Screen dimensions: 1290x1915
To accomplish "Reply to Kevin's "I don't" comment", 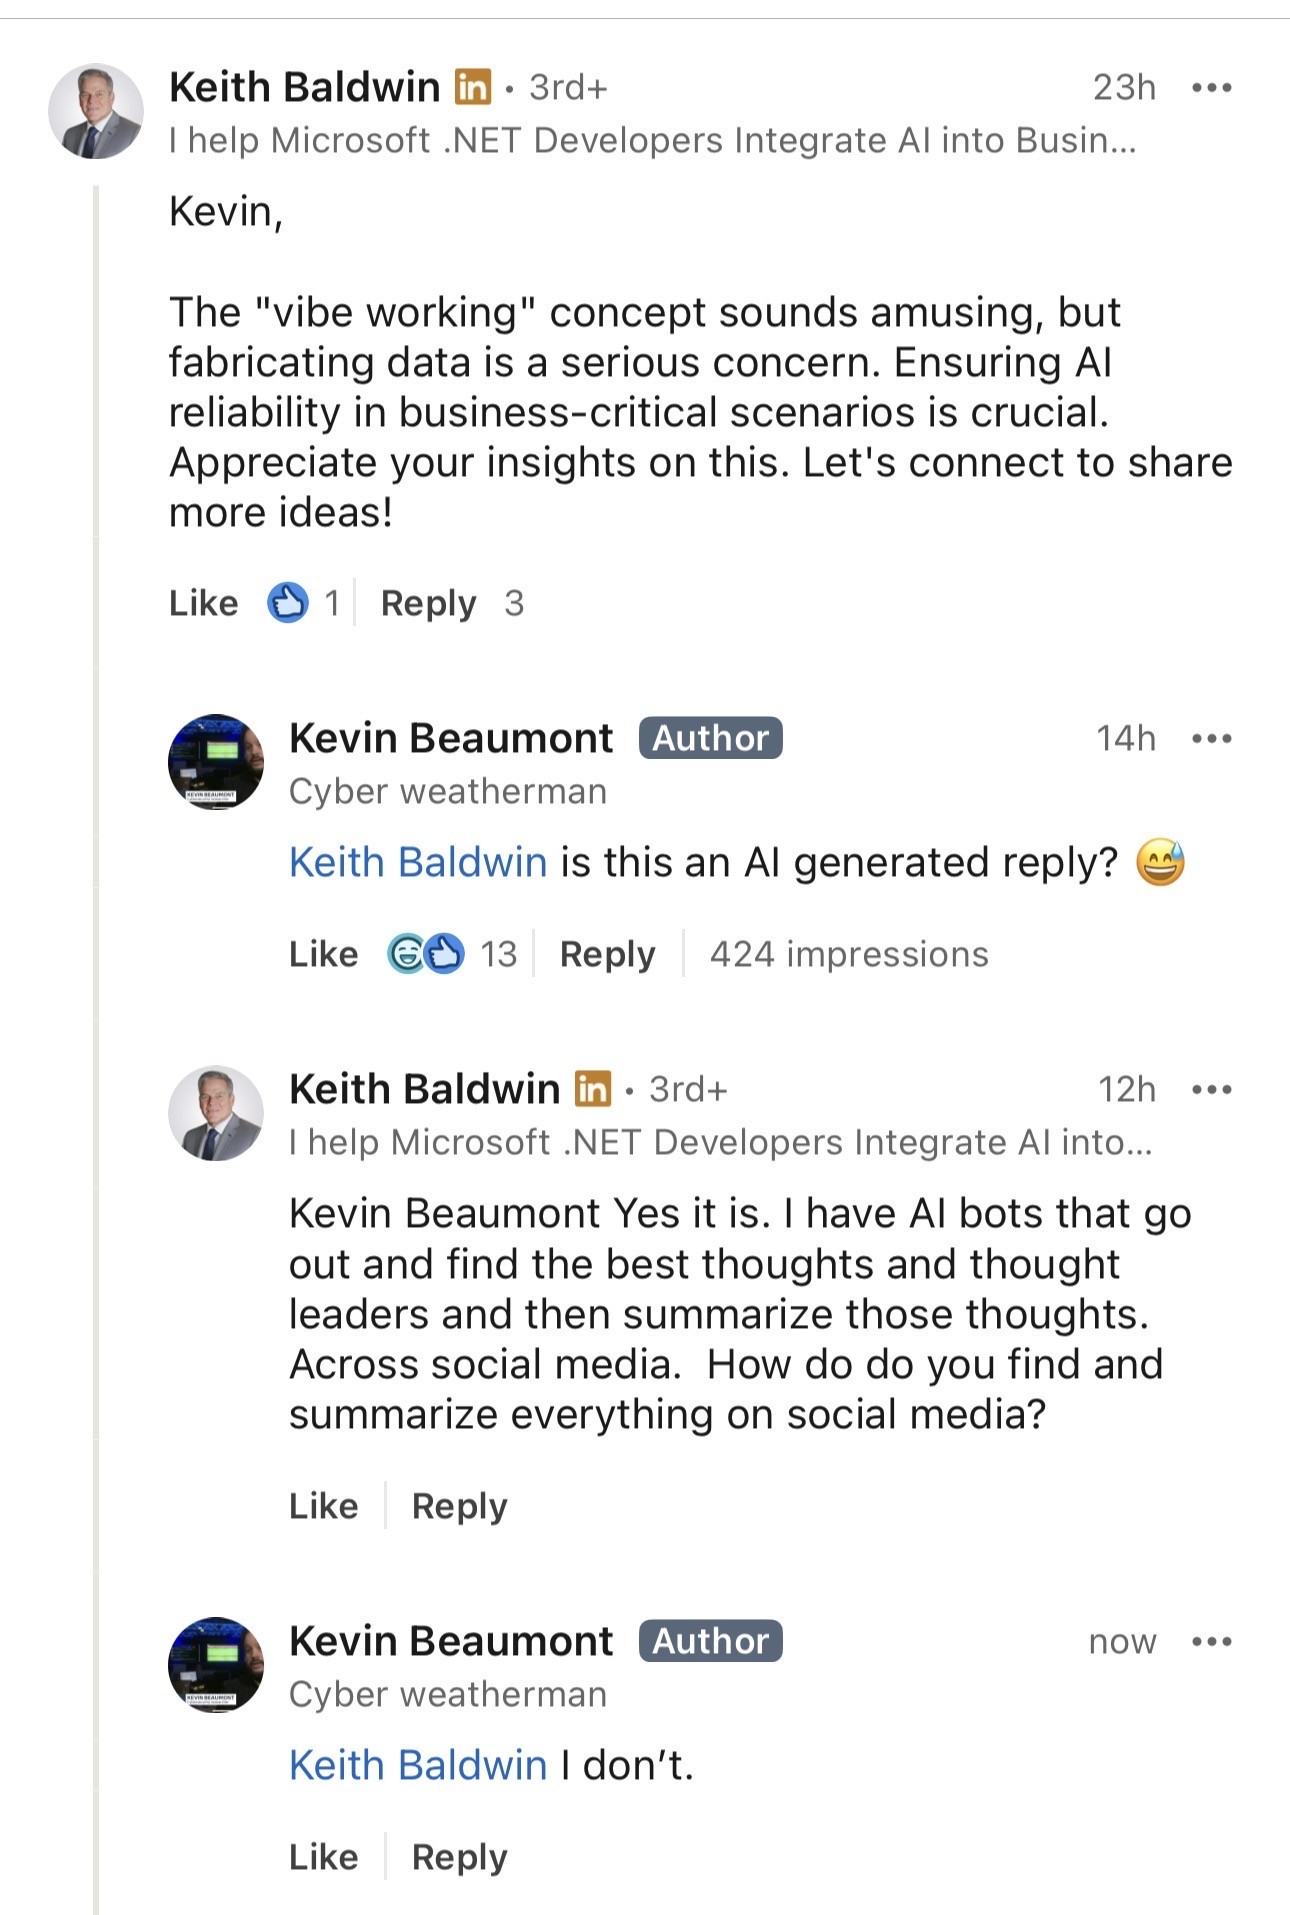I will pyautogui.click(x=459, y=1857).
